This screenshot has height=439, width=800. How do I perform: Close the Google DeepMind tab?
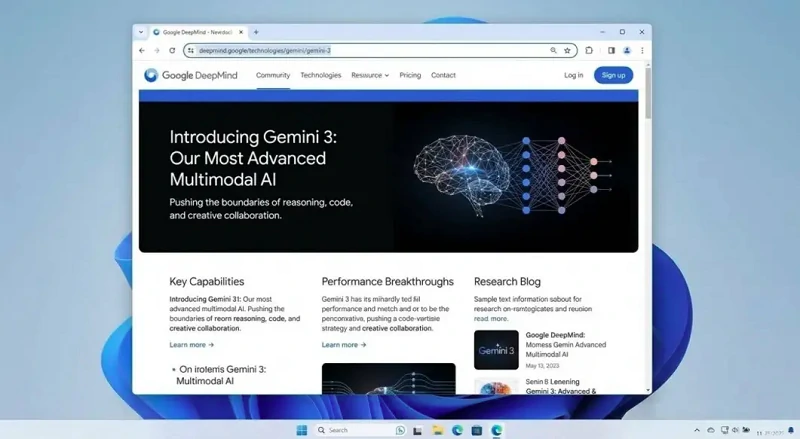[x=241, y=32]
